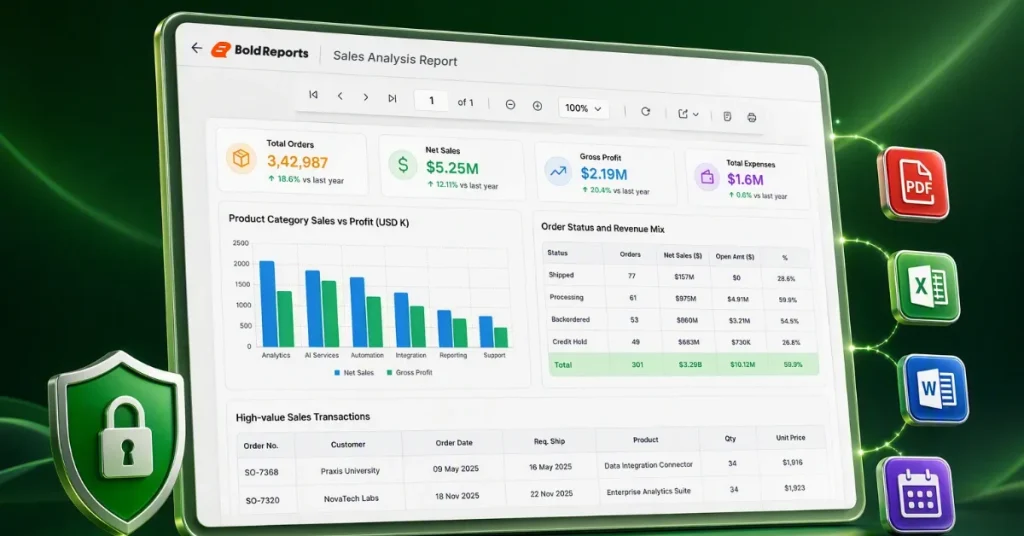
Task: Click the Processing status row label
Action: click(x=566, y=297)
